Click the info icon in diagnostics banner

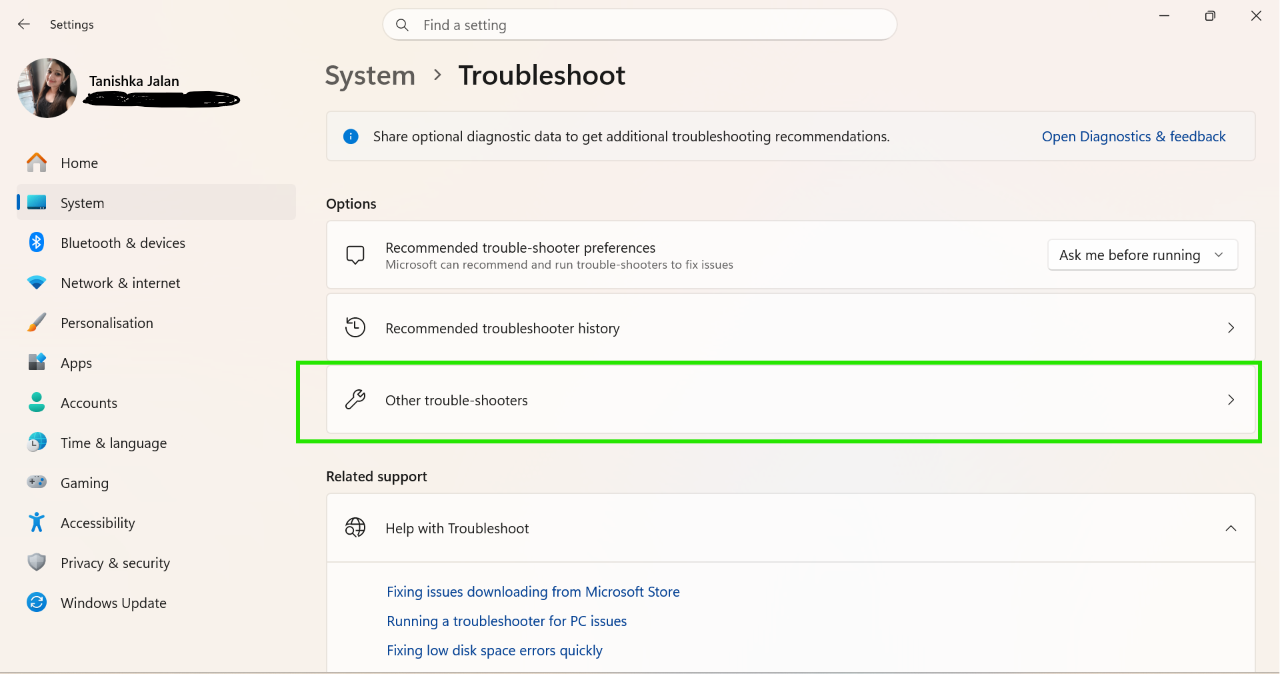(x=351, y=136)
